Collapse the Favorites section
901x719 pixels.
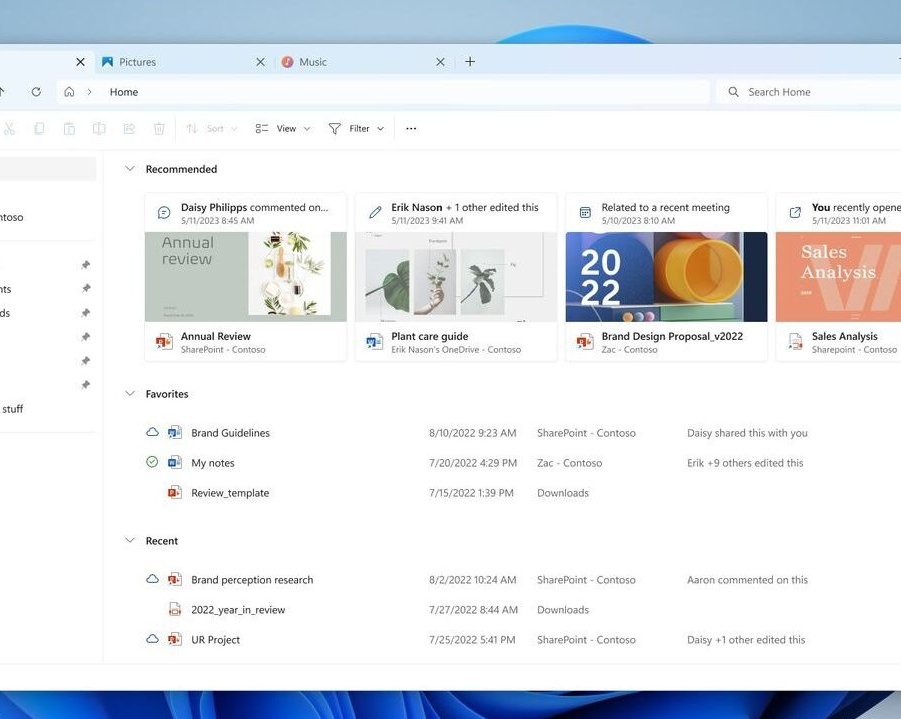[x=130, y=394]
